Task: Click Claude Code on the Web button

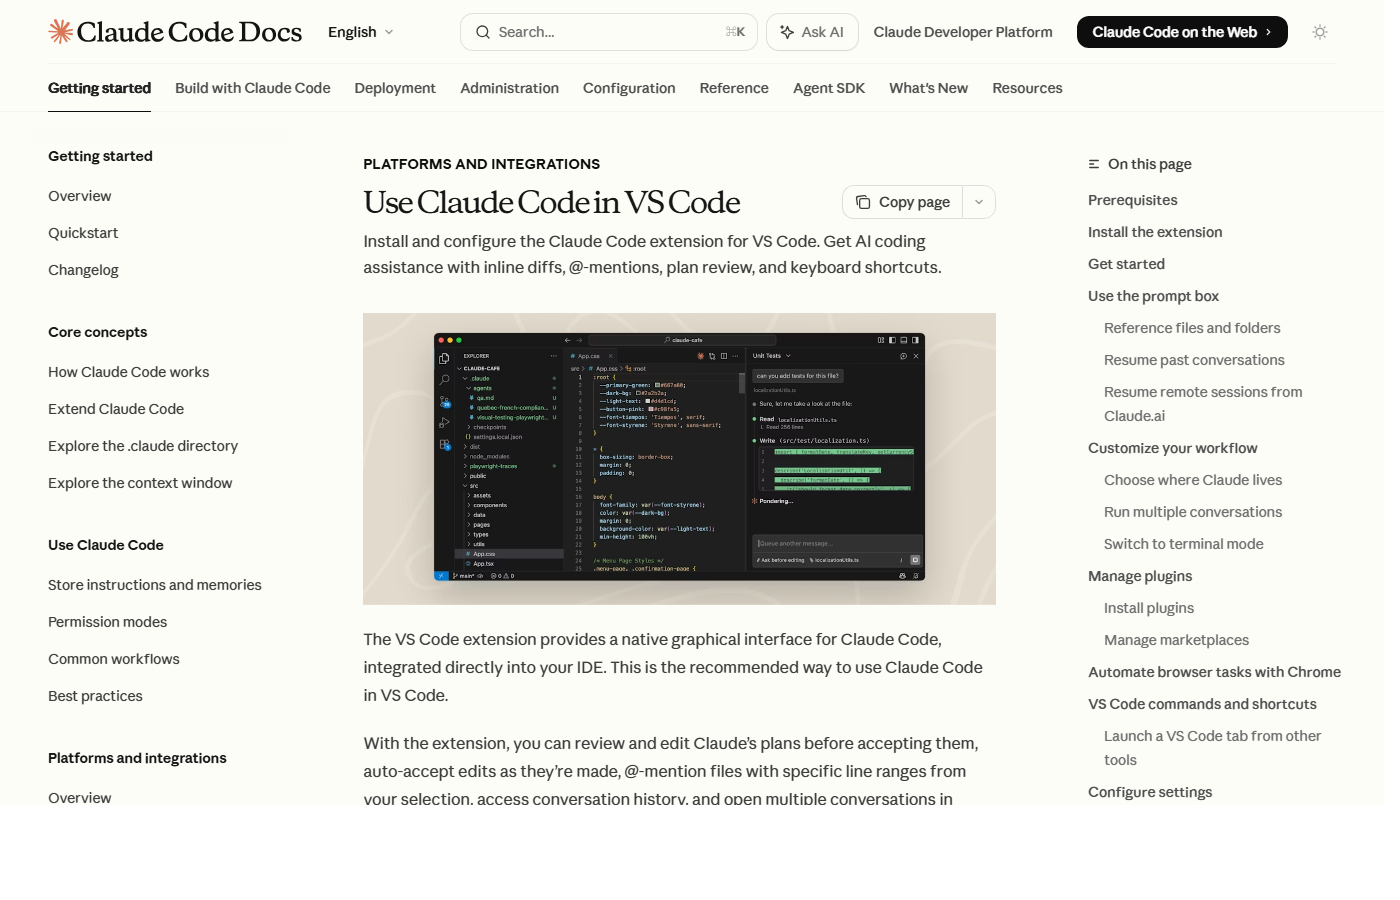Action: (1182, 32)
